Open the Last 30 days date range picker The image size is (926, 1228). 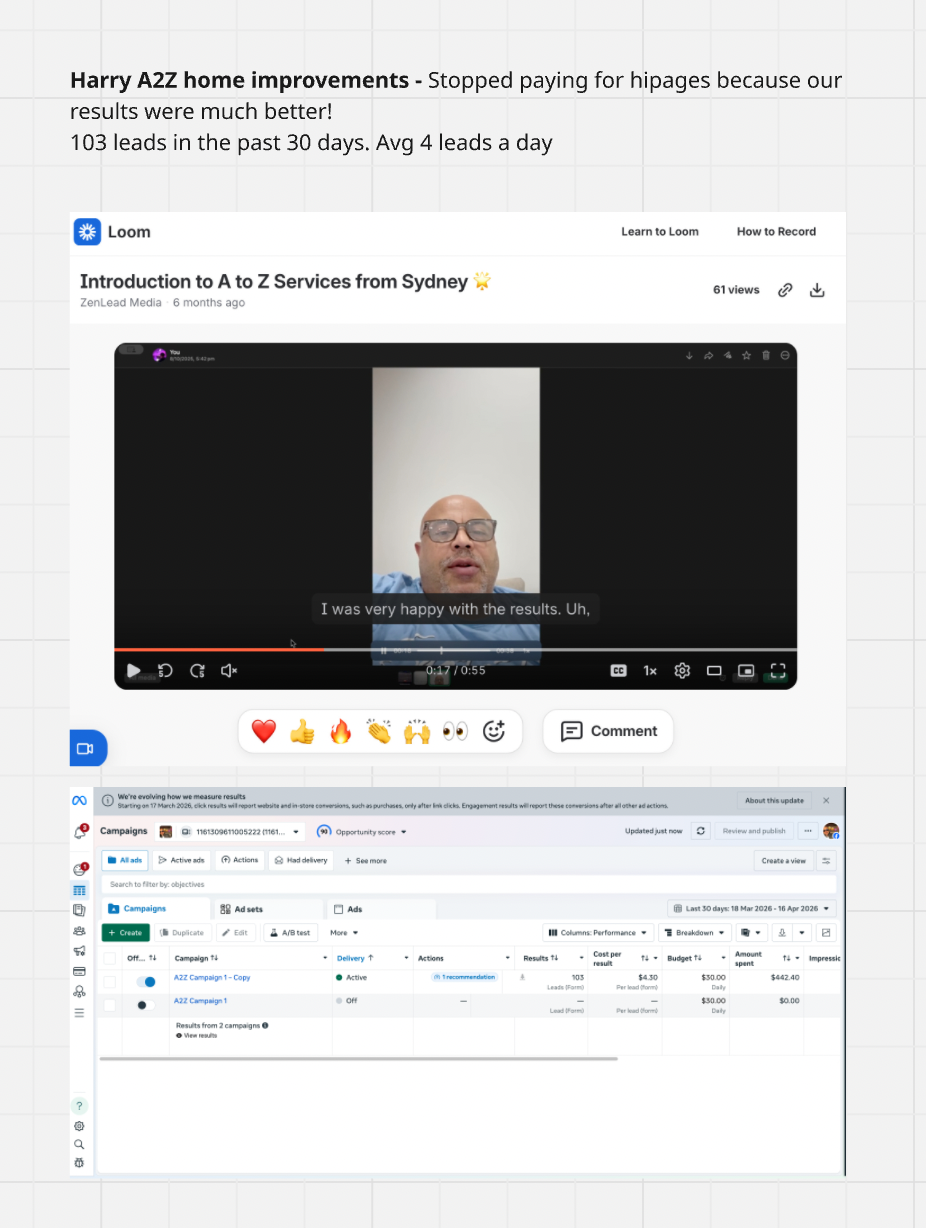752,909
